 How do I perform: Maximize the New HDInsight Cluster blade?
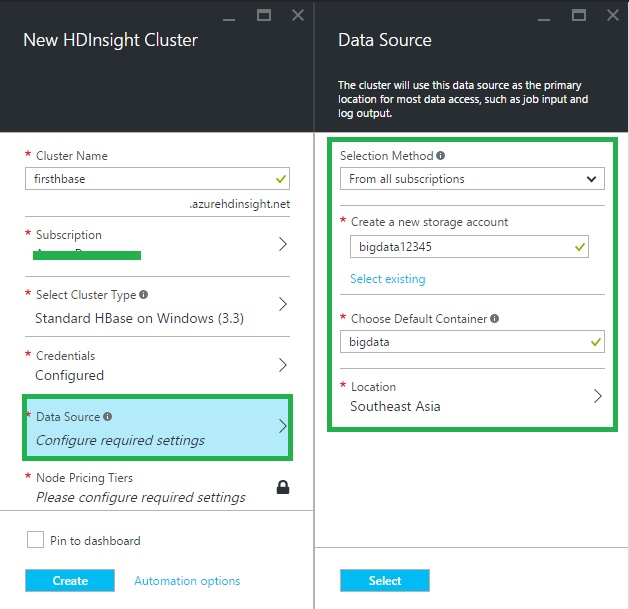point(264,15)
